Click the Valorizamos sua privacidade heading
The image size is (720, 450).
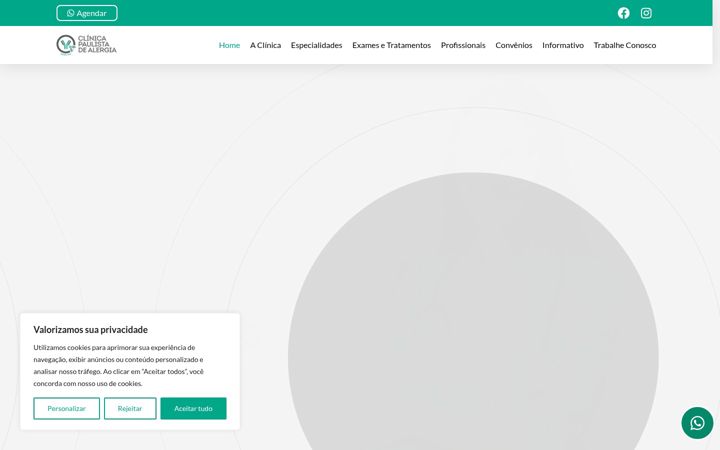pos(90,330)
